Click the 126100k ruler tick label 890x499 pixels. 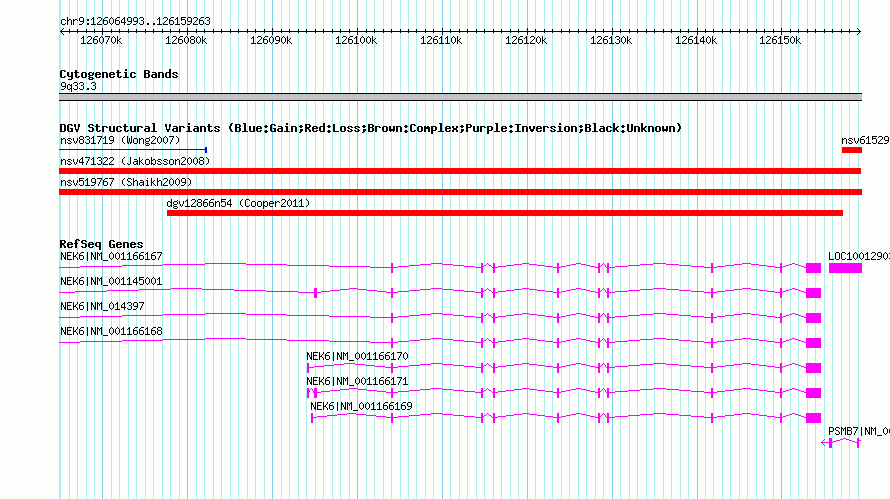[x=356, y=40]
